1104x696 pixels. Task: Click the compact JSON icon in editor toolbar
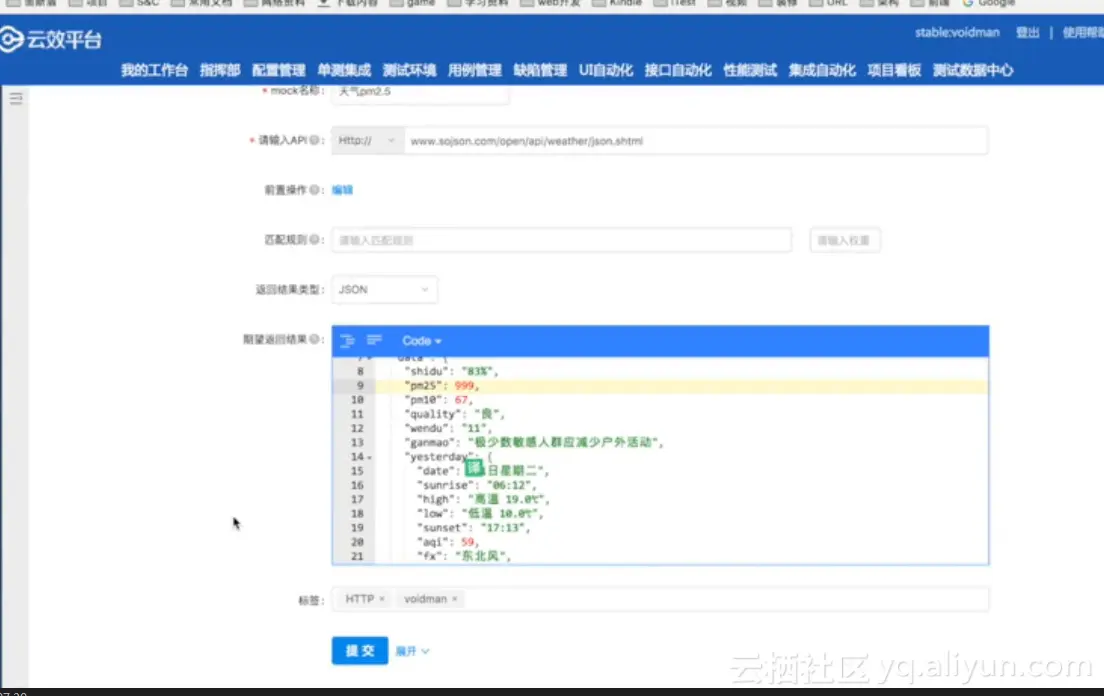pos(374,341)
